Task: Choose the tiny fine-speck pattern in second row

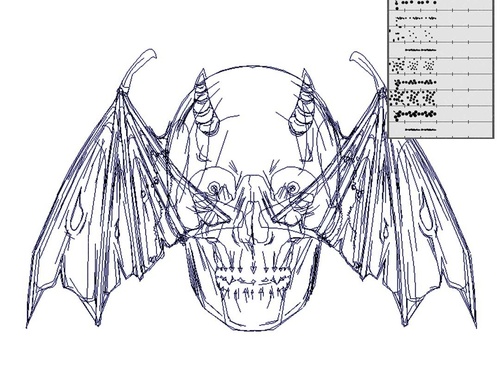Action: (x=416, y=19)
